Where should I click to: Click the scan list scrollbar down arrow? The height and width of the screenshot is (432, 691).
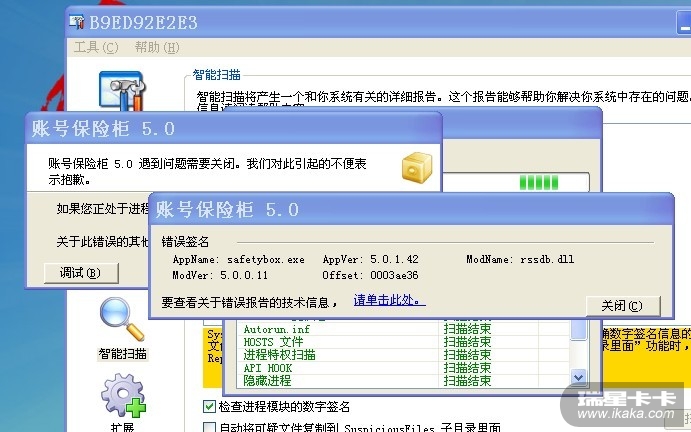point(578,377)
